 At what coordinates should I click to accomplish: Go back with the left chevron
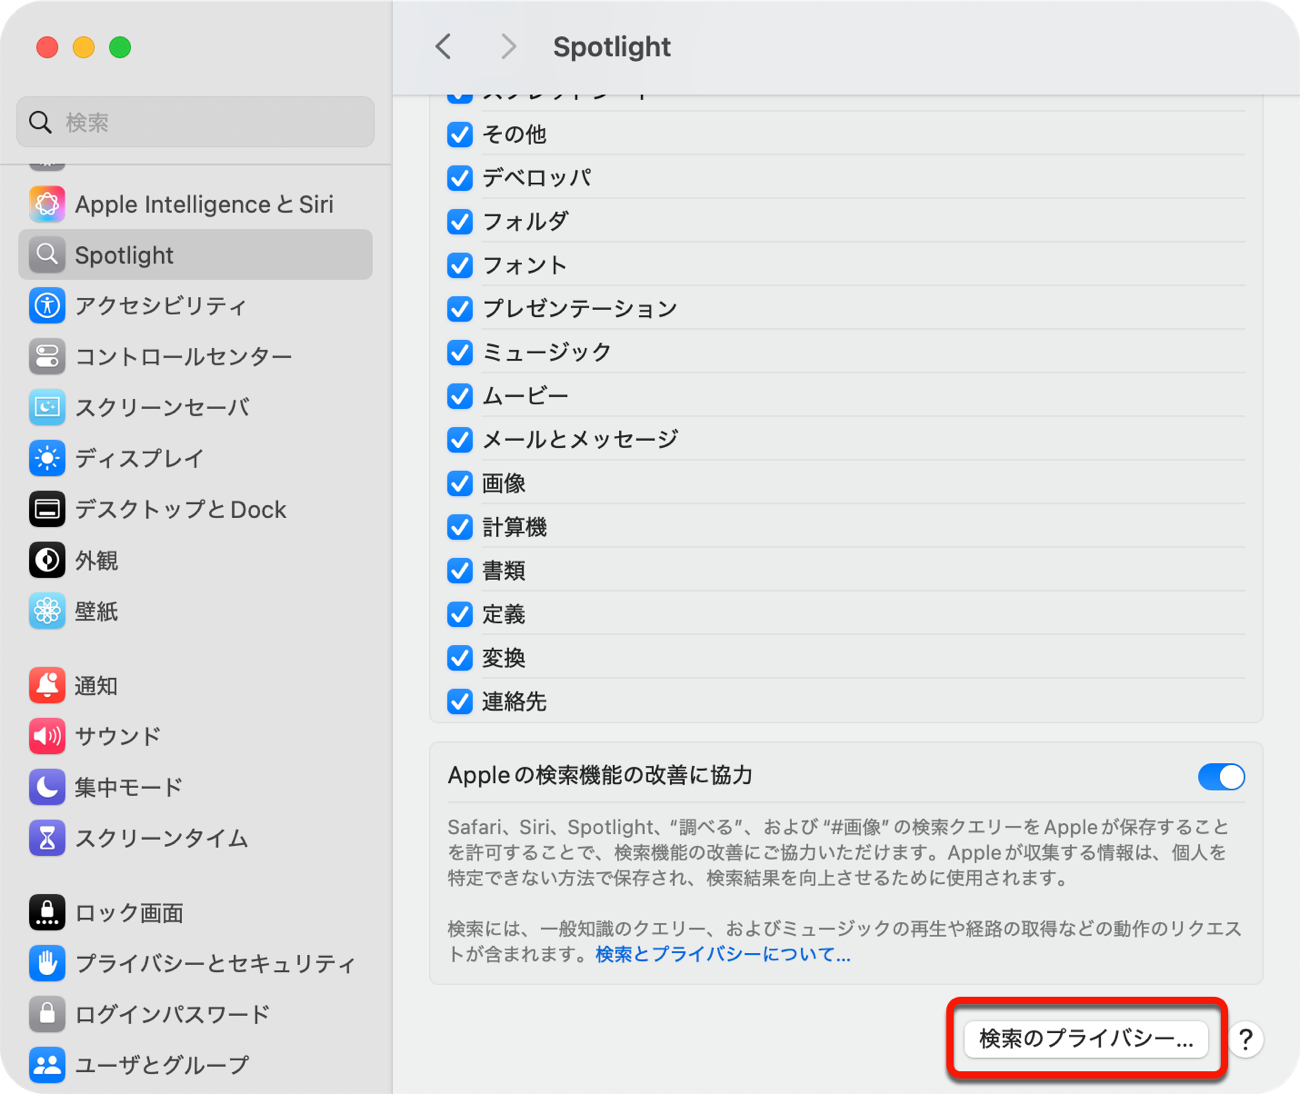444,46
